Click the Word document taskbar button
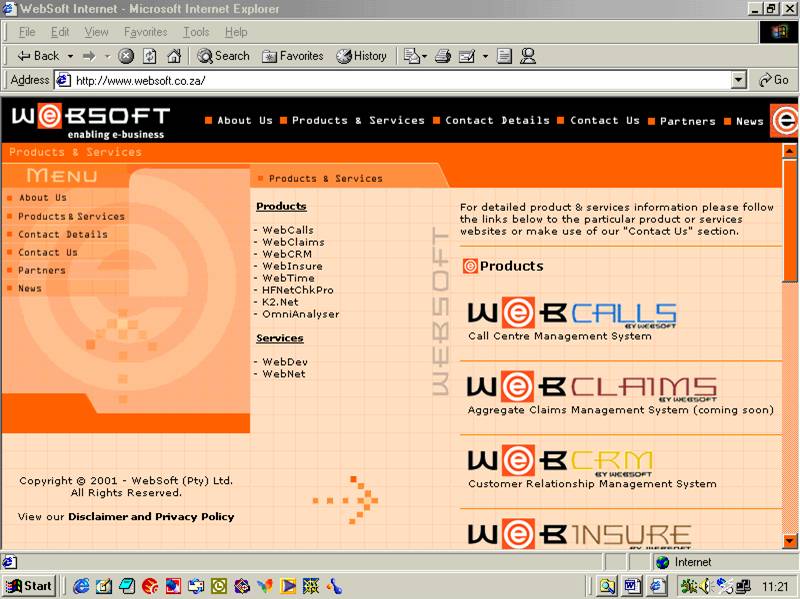 [x=632, y=586]
